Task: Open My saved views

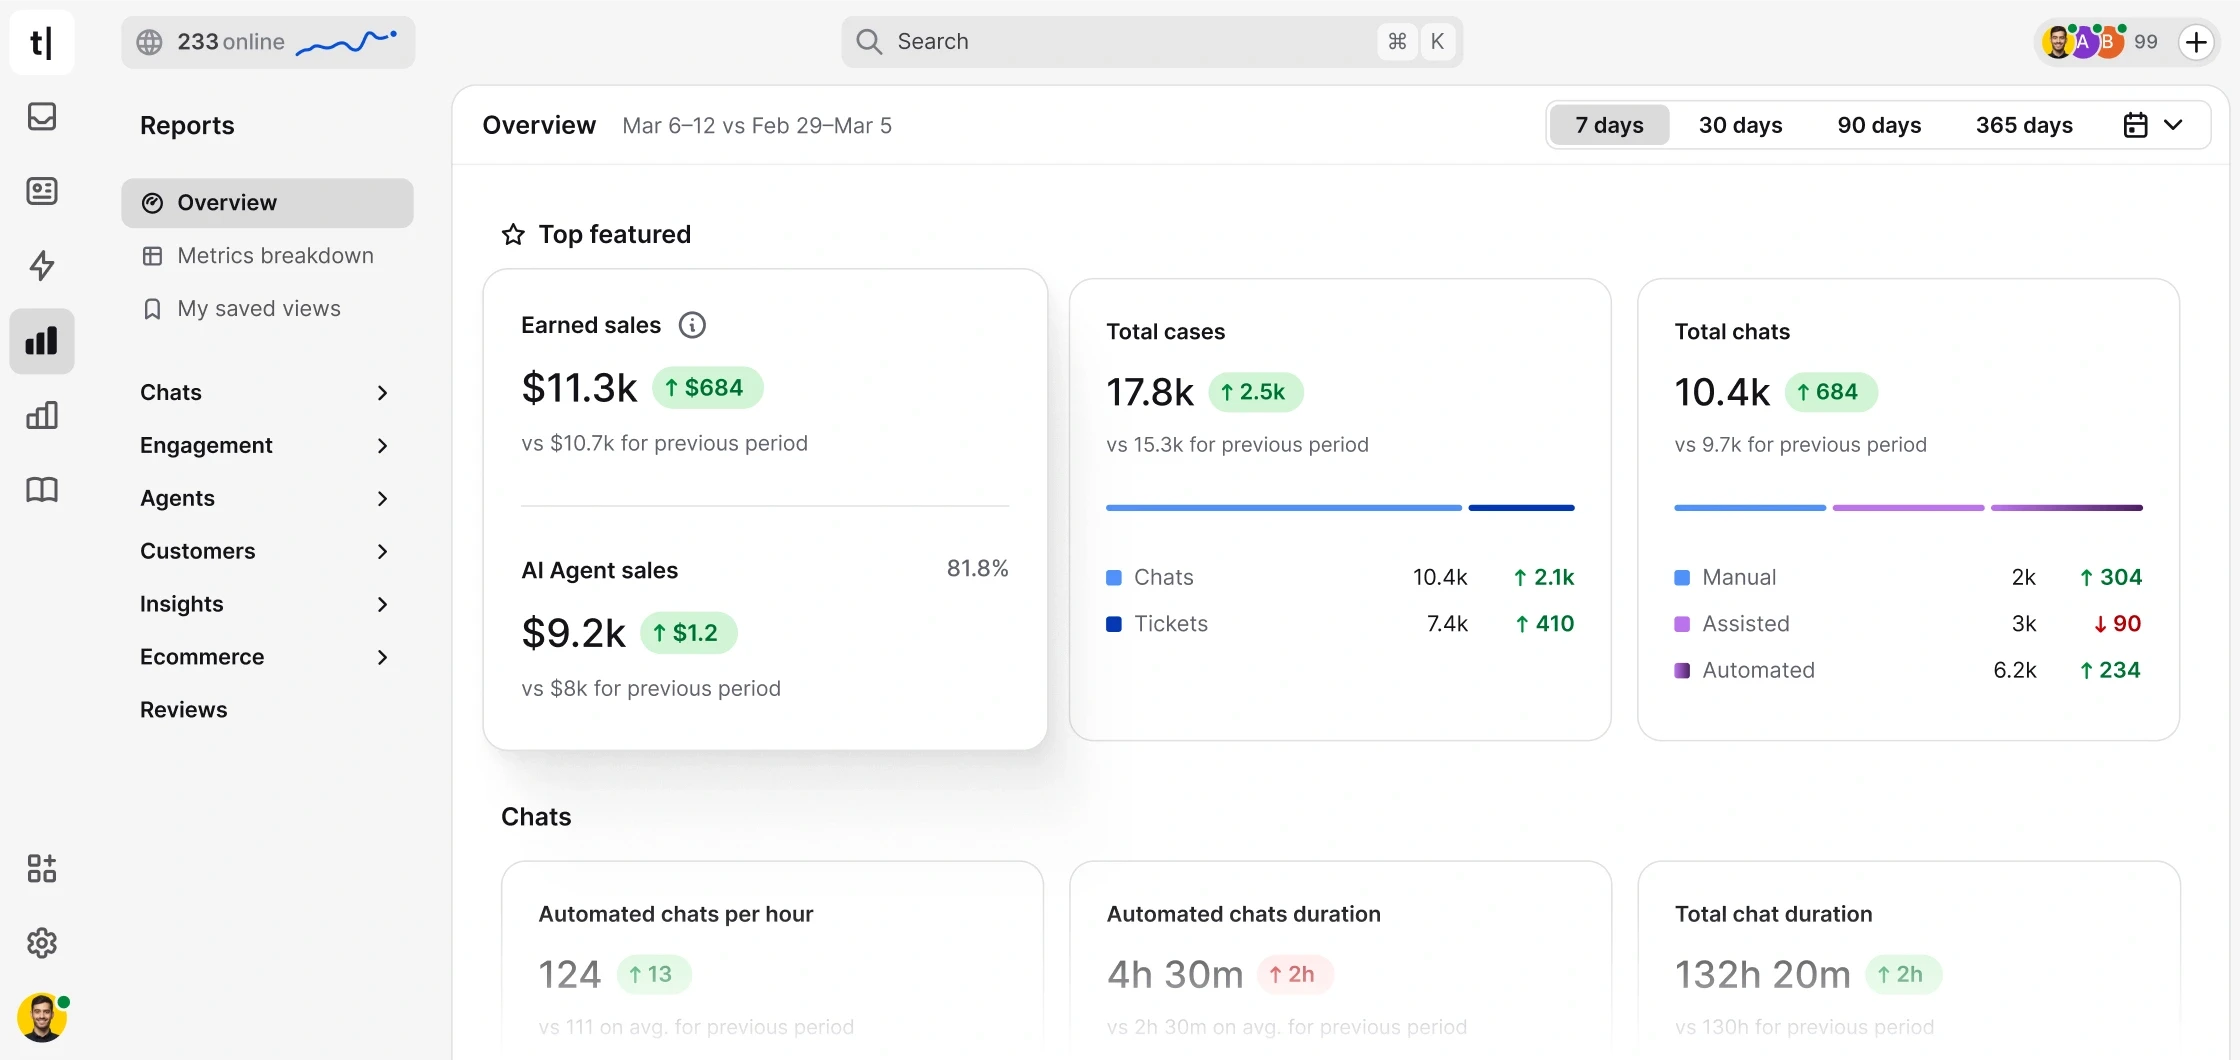Action: point(258,308)
